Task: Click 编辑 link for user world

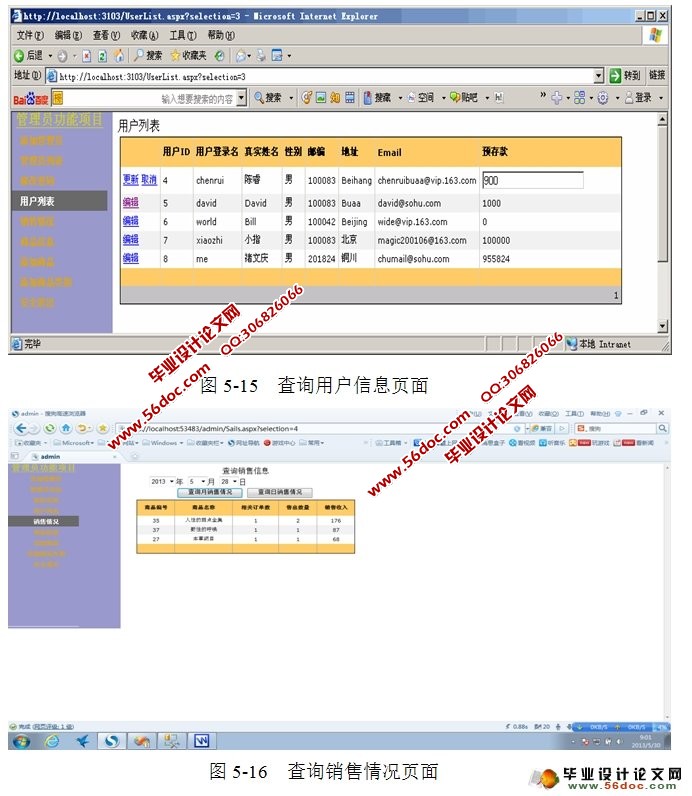Action: click(130, 221)
